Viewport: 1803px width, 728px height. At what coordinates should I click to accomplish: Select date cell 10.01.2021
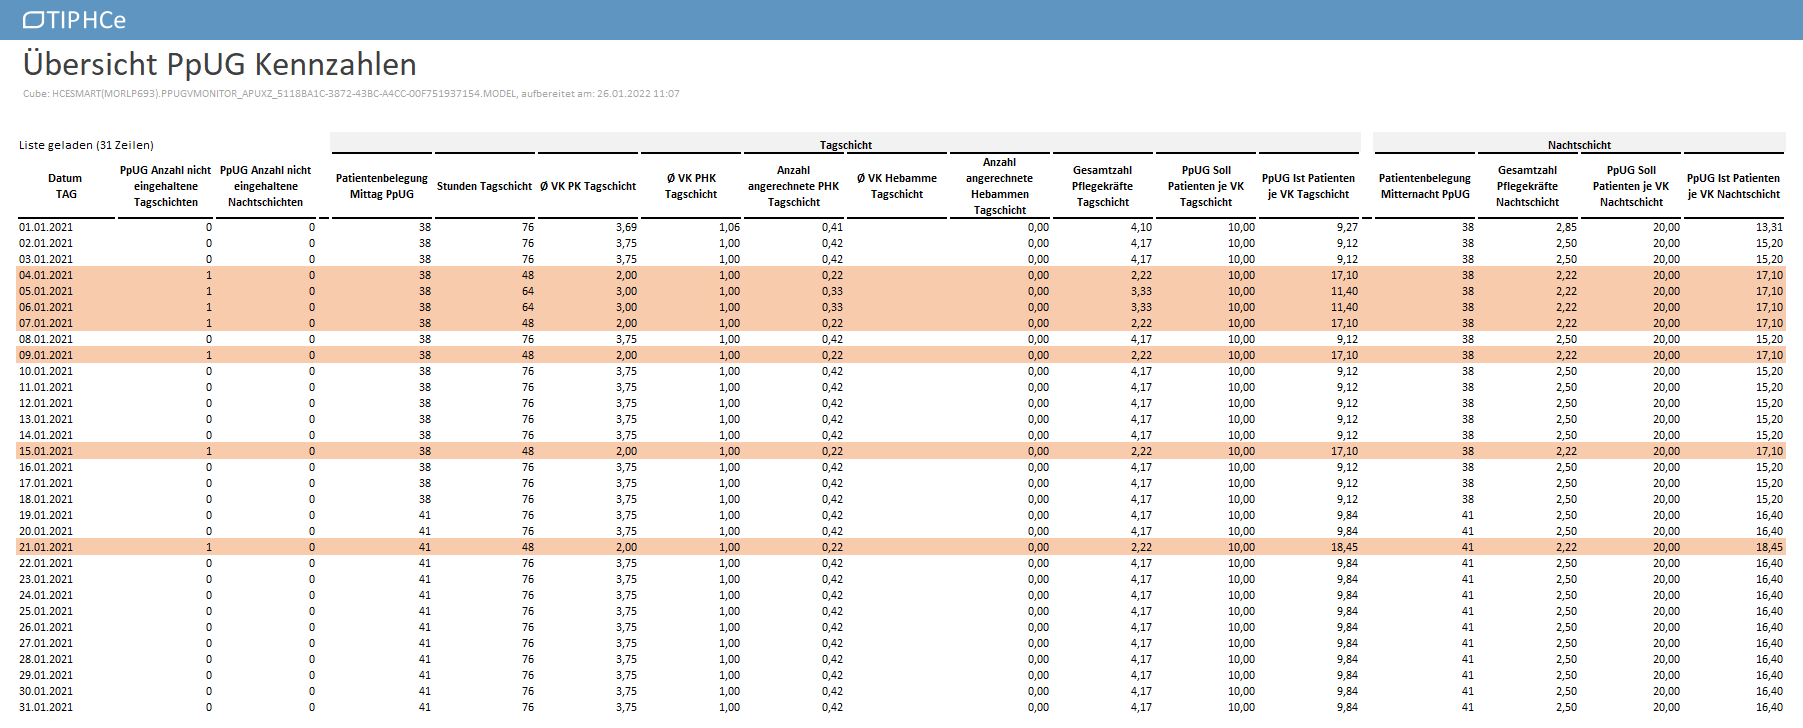pos(46,371)
